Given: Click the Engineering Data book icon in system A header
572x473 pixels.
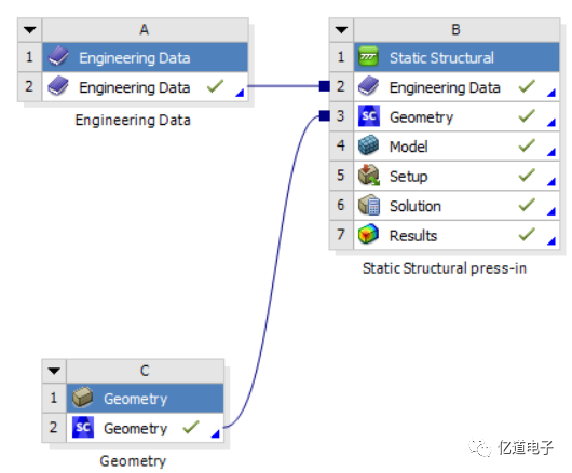Looking at the screenshot, I should (x=58, y=57).
